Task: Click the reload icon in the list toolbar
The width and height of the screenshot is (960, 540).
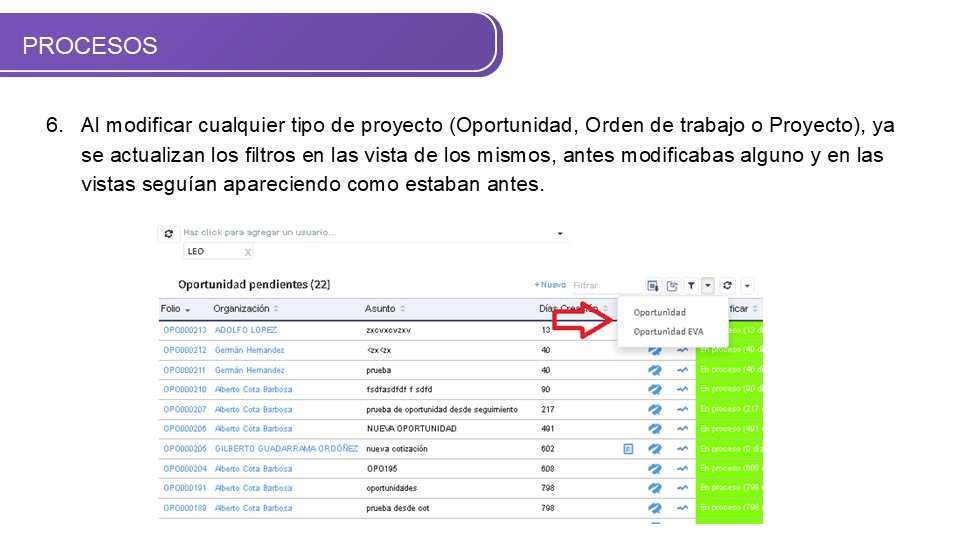Action: click(727, 285)
